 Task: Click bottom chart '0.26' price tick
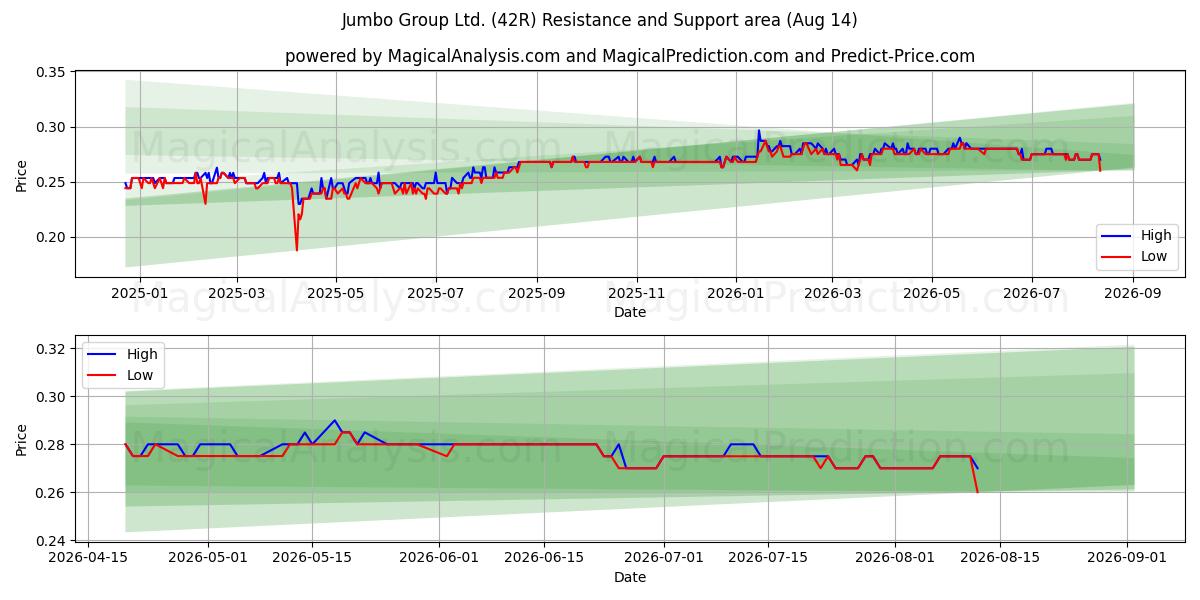pyautogui.click(x=52, y=493)
